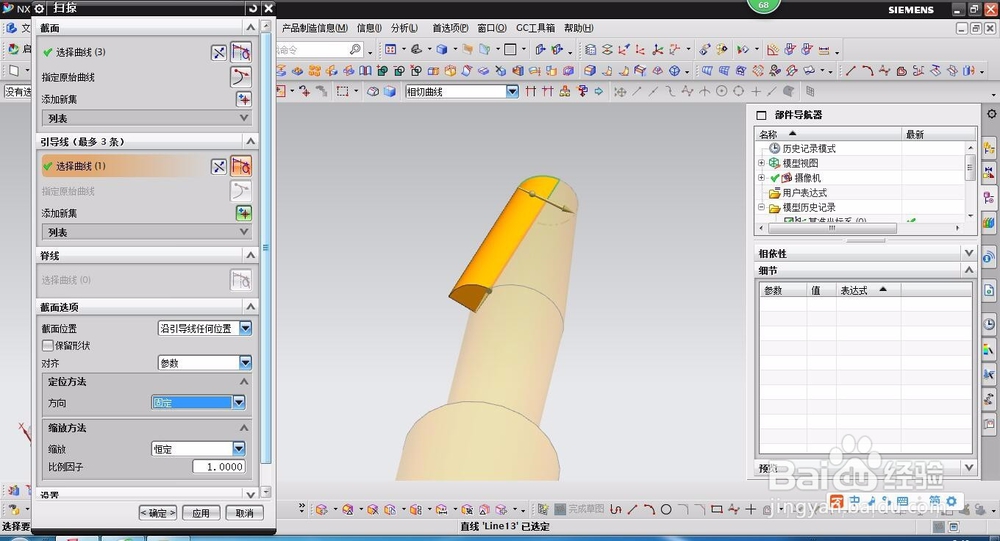The width and height of the screenshot is (1000, 541).
Task: Toggle the 保留形状 checkbox
Action: (47, 346)
